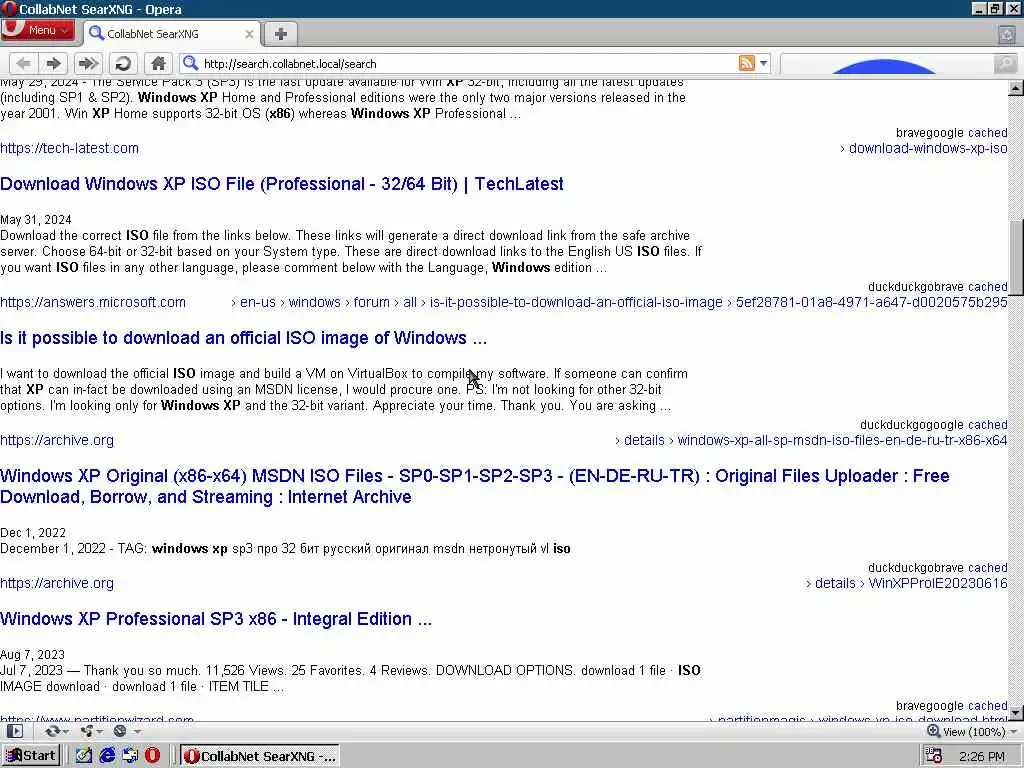
Task: Toggle the Opera panels sidebar button
Action: coord(14,731)
